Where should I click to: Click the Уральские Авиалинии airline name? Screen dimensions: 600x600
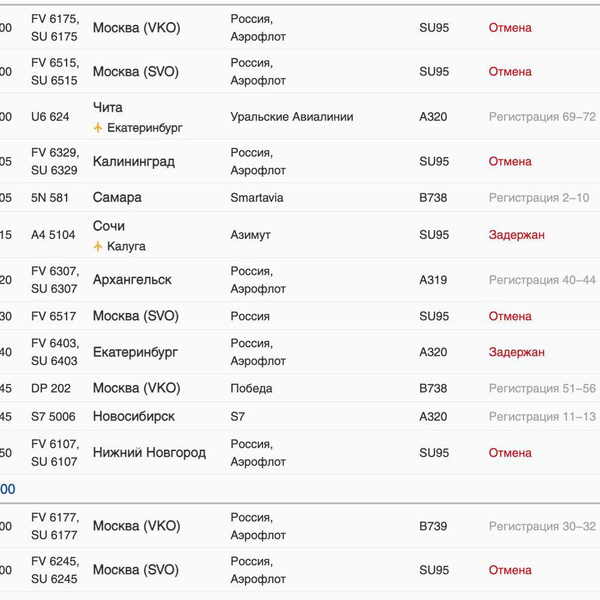(292, 117)
